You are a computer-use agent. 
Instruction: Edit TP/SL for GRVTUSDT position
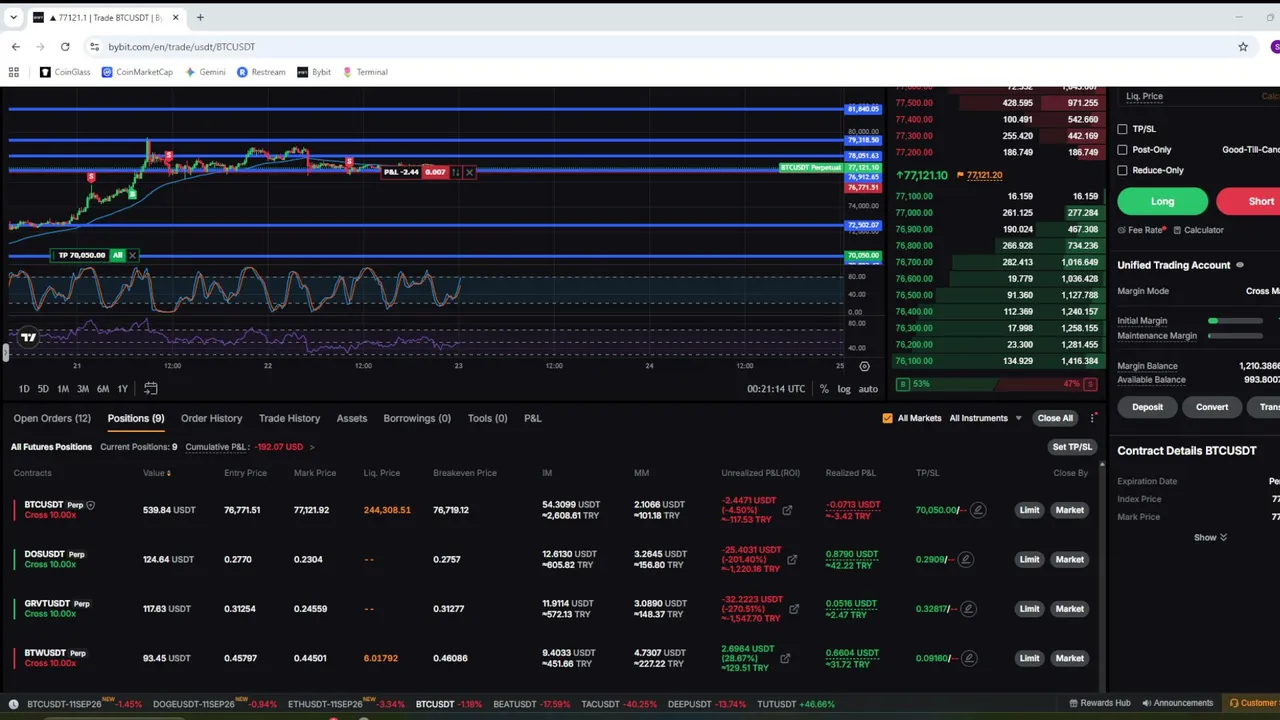coord(967,608)
